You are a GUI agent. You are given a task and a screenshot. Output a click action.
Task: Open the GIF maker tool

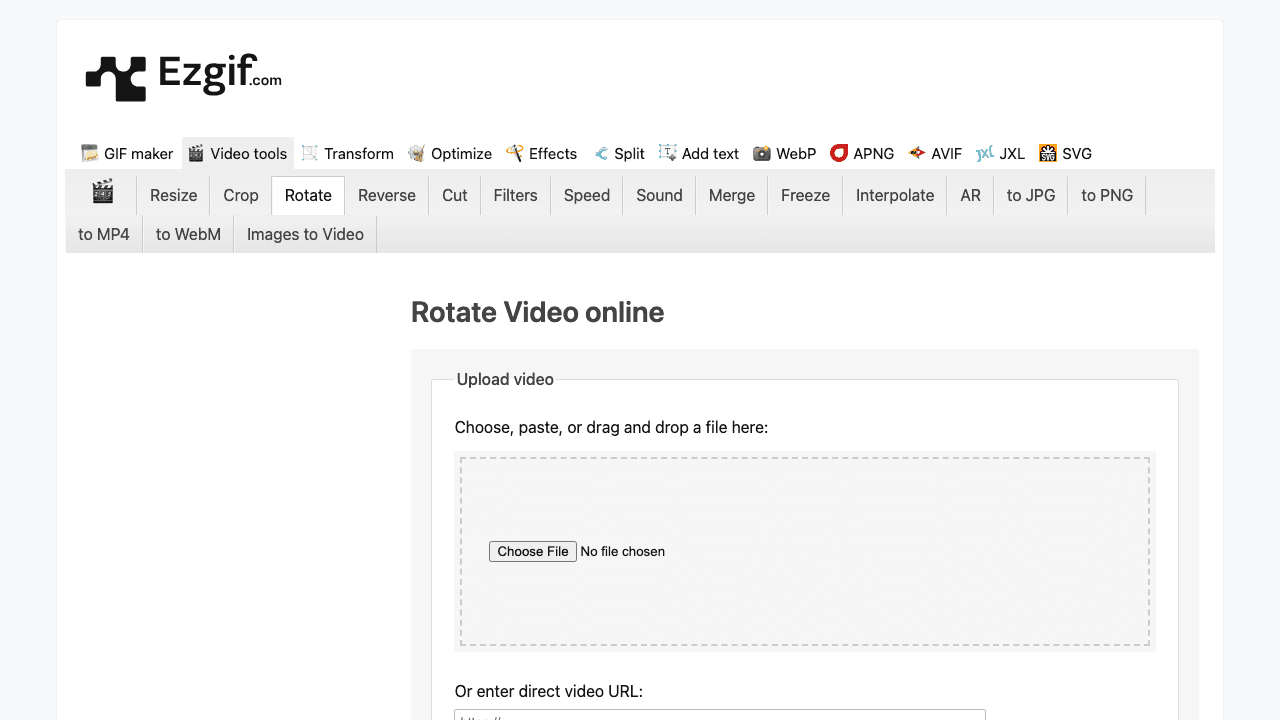(x=126, y=153)
